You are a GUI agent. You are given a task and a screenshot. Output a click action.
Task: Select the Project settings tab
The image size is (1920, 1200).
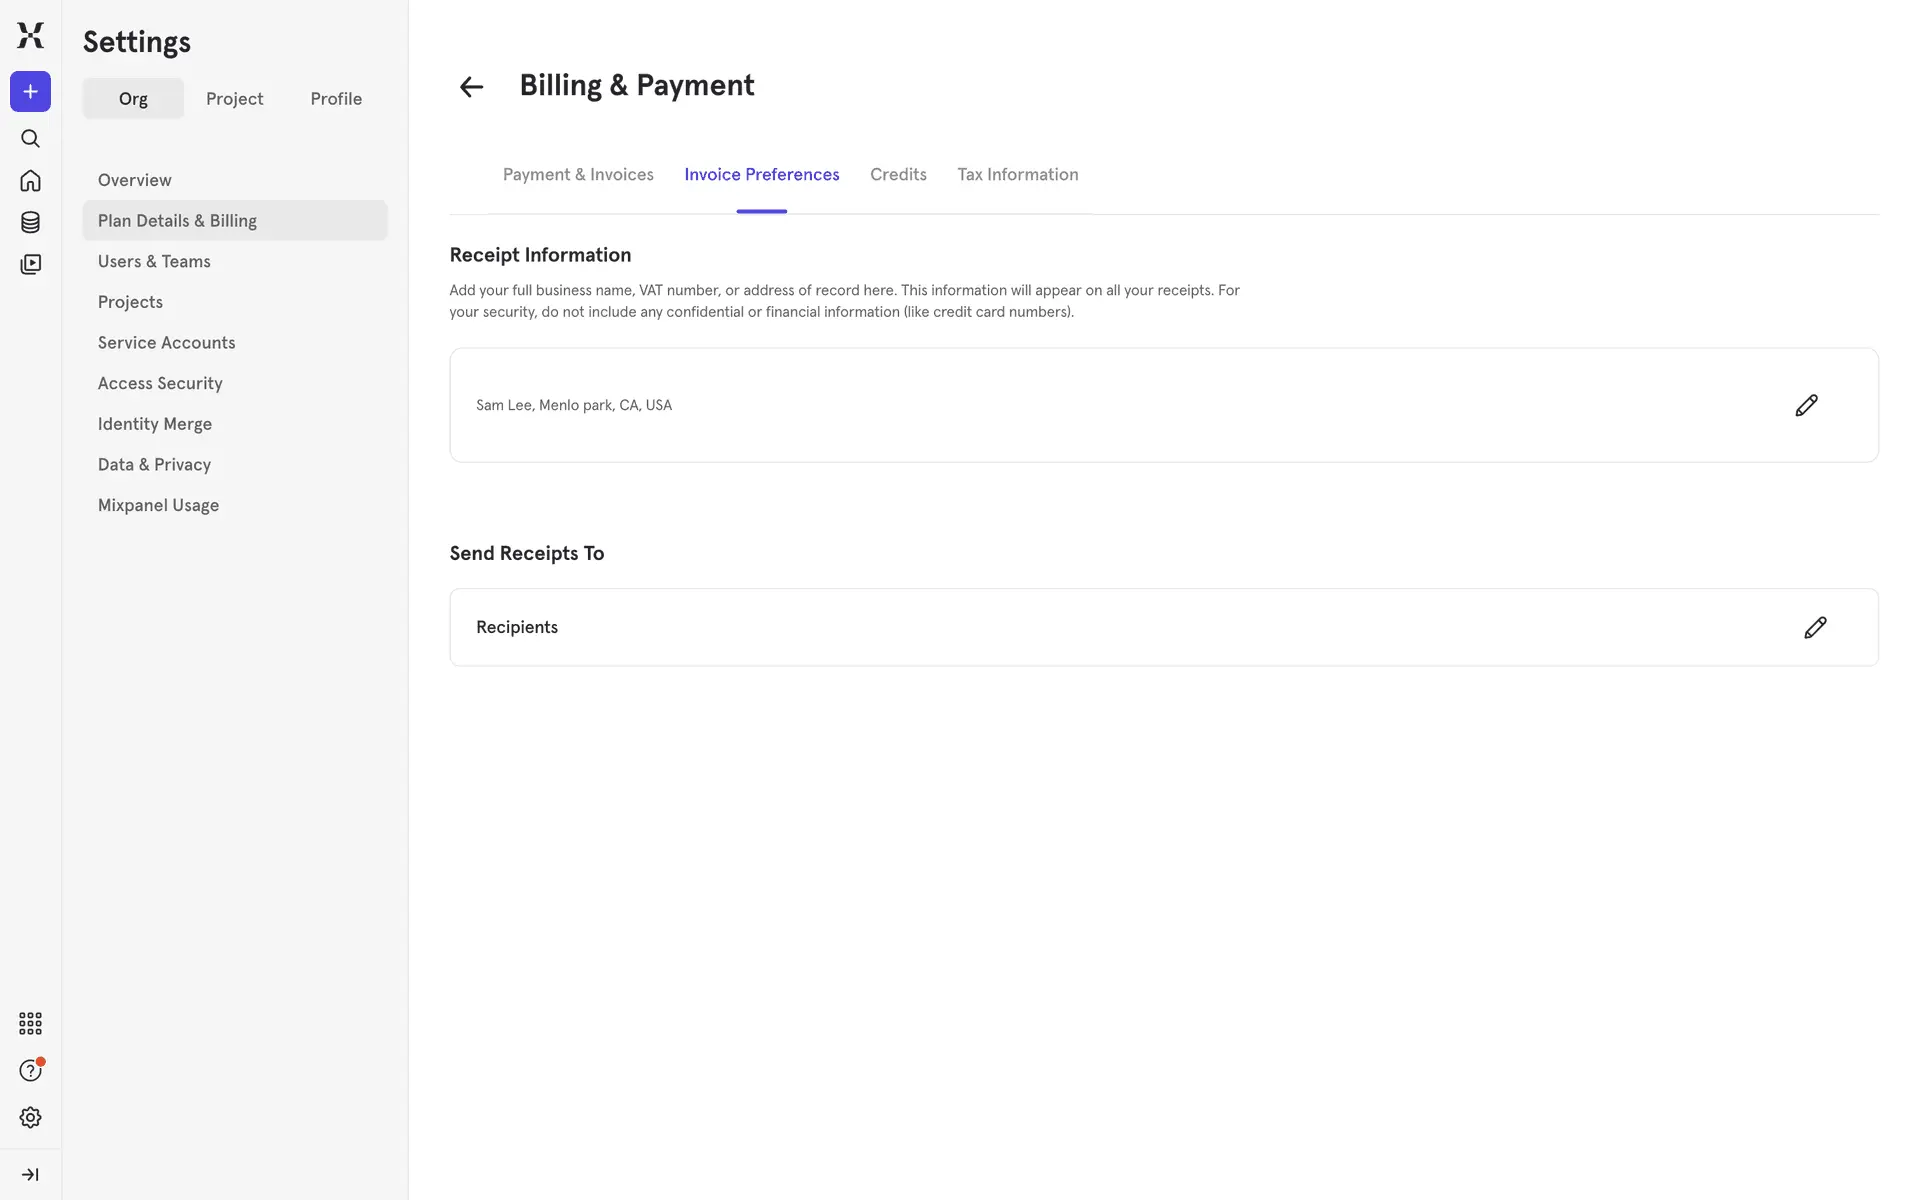click(234, 99)
